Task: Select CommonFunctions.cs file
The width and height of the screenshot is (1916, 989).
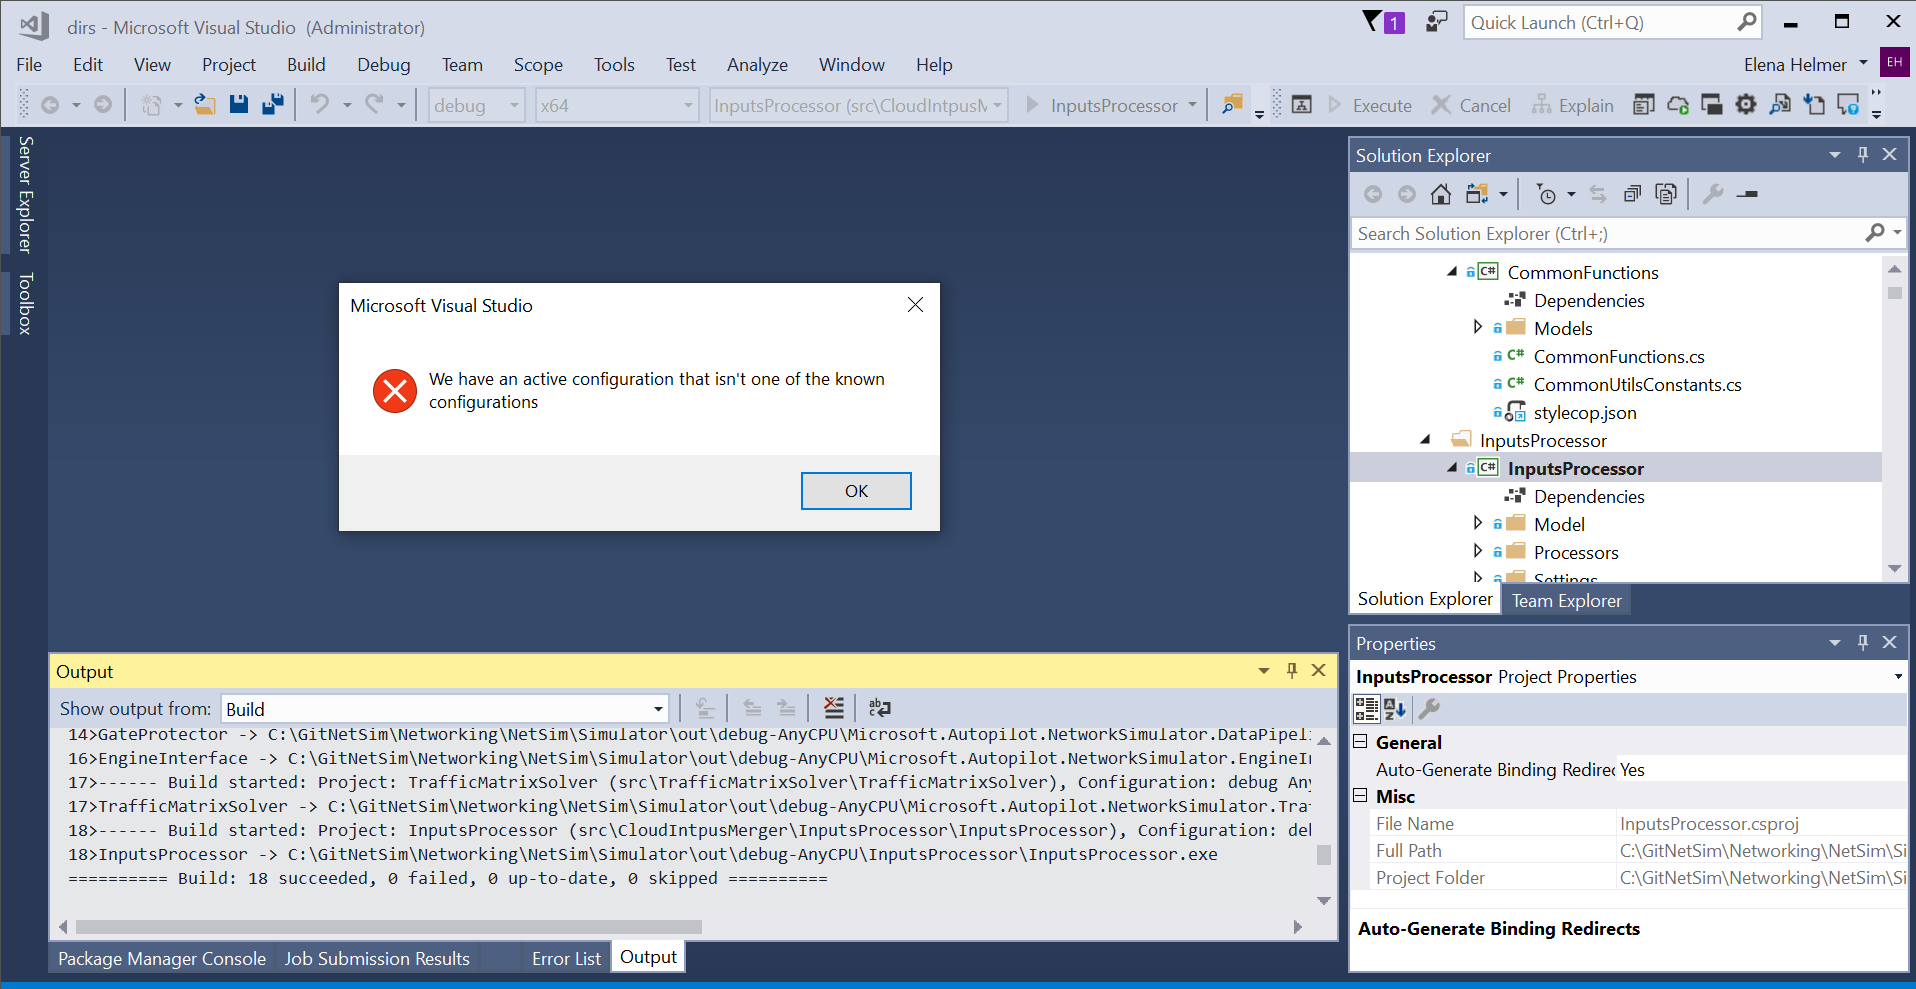Action: point(1619,357)
